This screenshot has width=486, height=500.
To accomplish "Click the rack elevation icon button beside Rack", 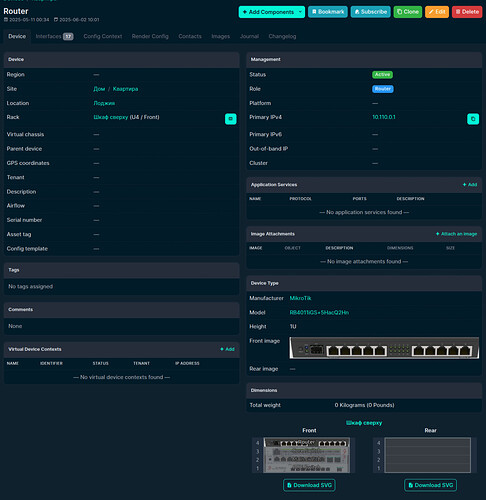I will [x=230, y=119].
